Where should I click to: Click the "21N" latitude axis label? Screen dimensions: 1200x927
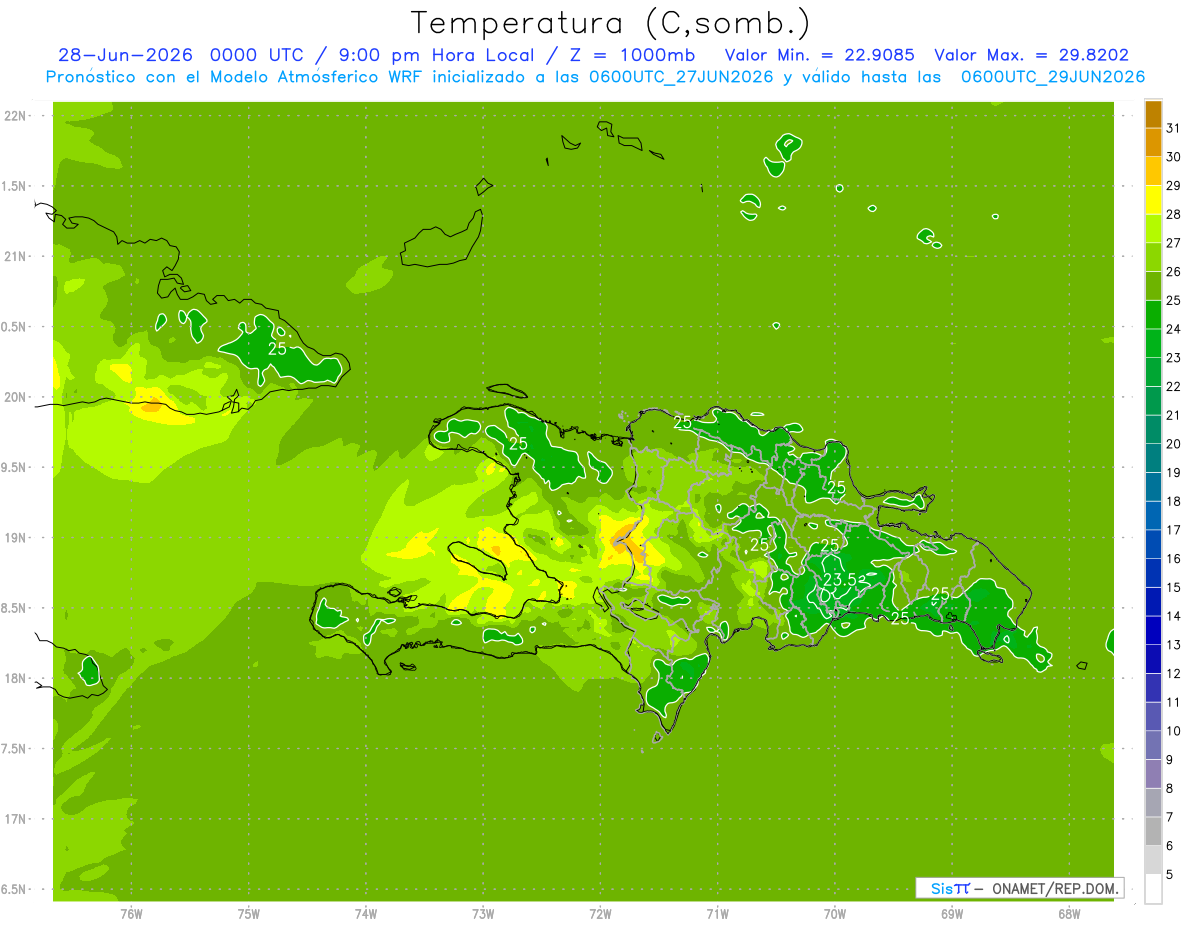pos(17,256)
